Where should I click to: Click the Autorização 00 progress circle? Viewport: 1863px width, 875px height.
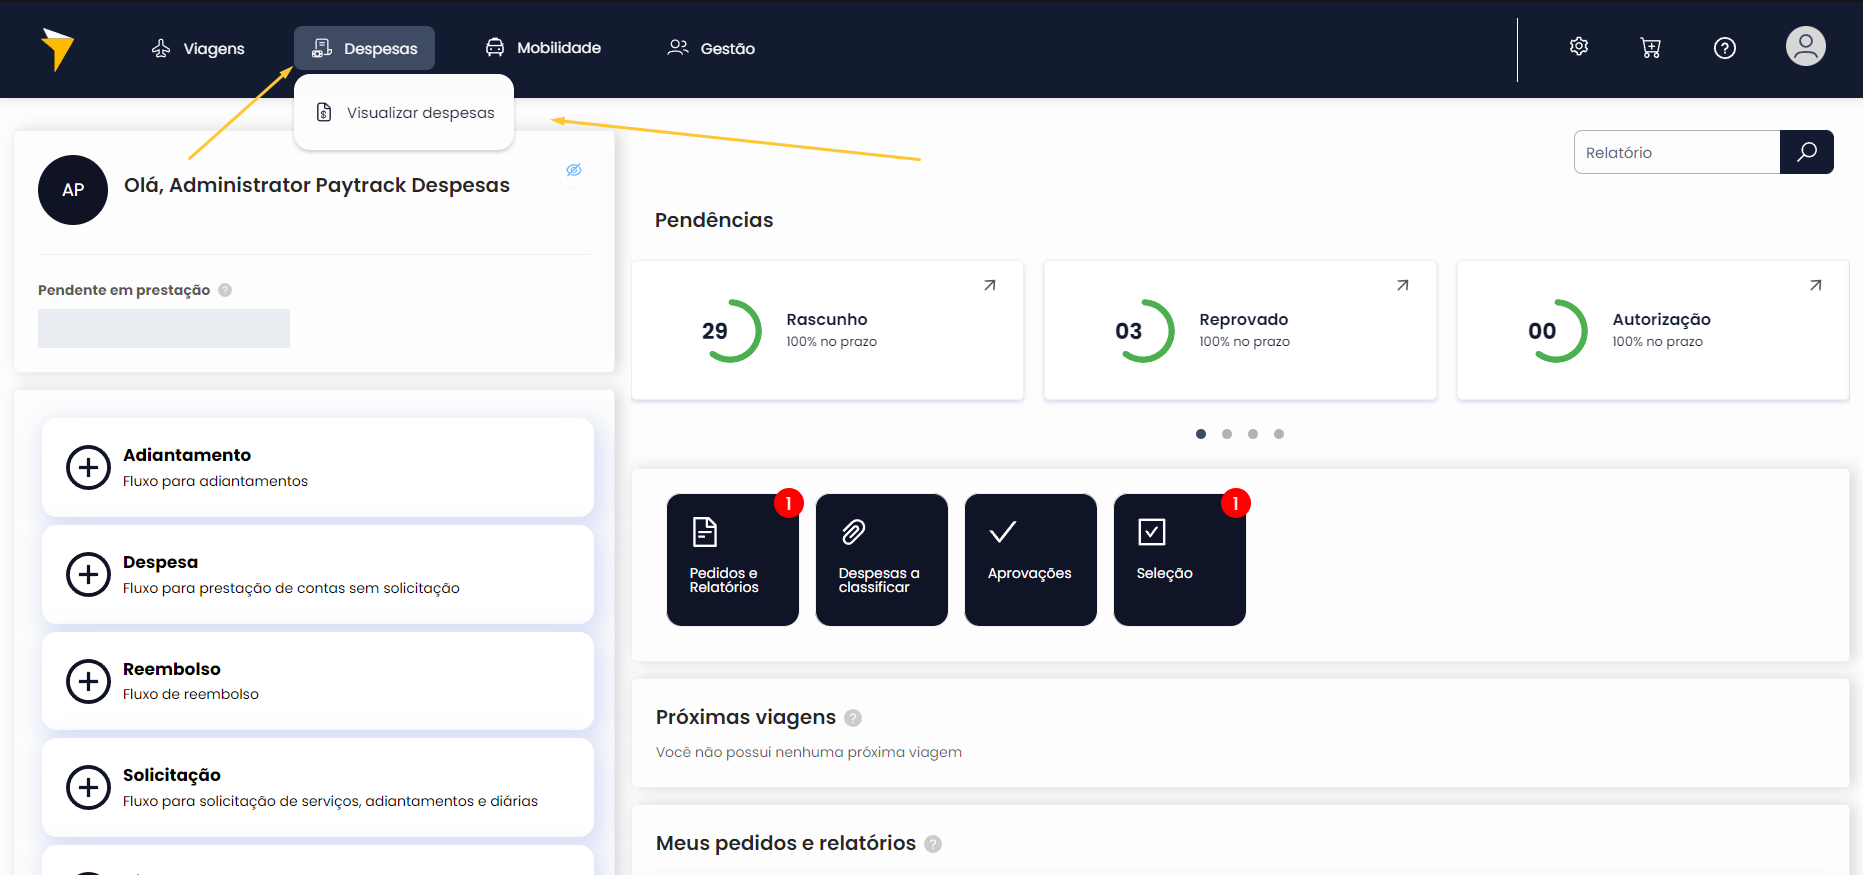[x=1555, y=331]
